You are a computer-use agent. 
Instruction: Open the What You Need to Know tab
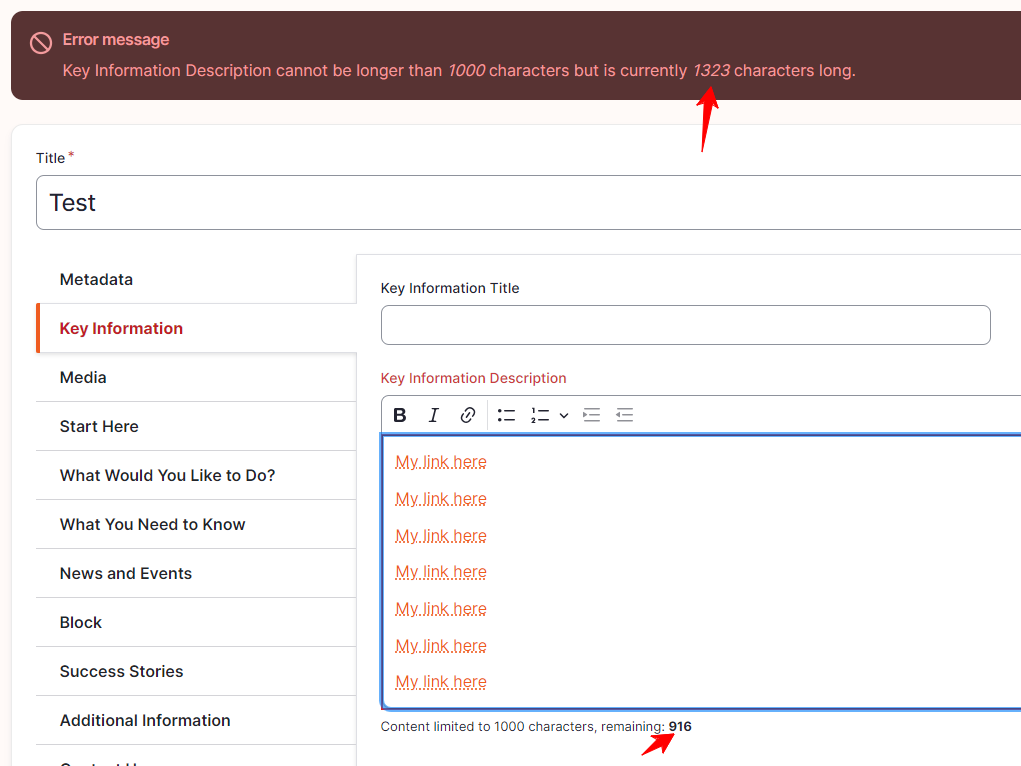[152, 524]
